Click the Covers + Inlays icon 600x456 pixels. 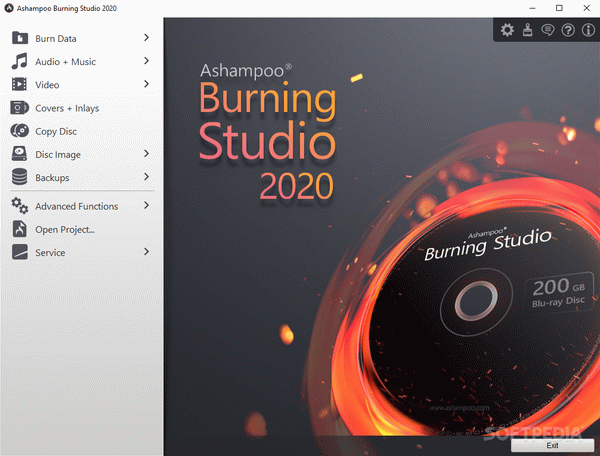click(20, 108)
